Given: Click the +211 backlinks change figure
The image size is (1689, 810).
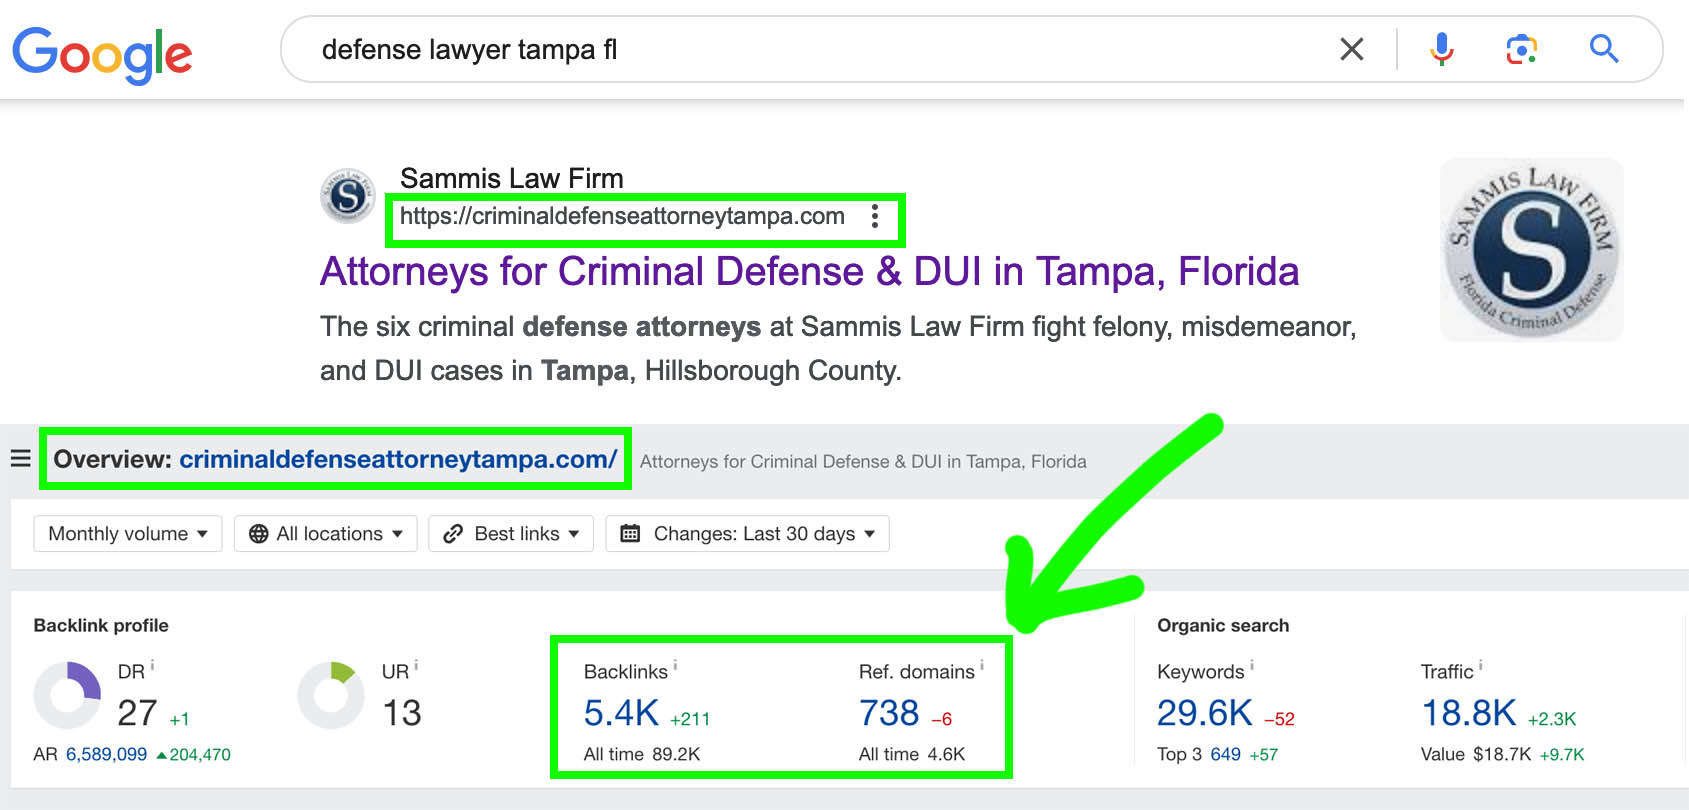Looking at the screenshot, I should [690, 719].
